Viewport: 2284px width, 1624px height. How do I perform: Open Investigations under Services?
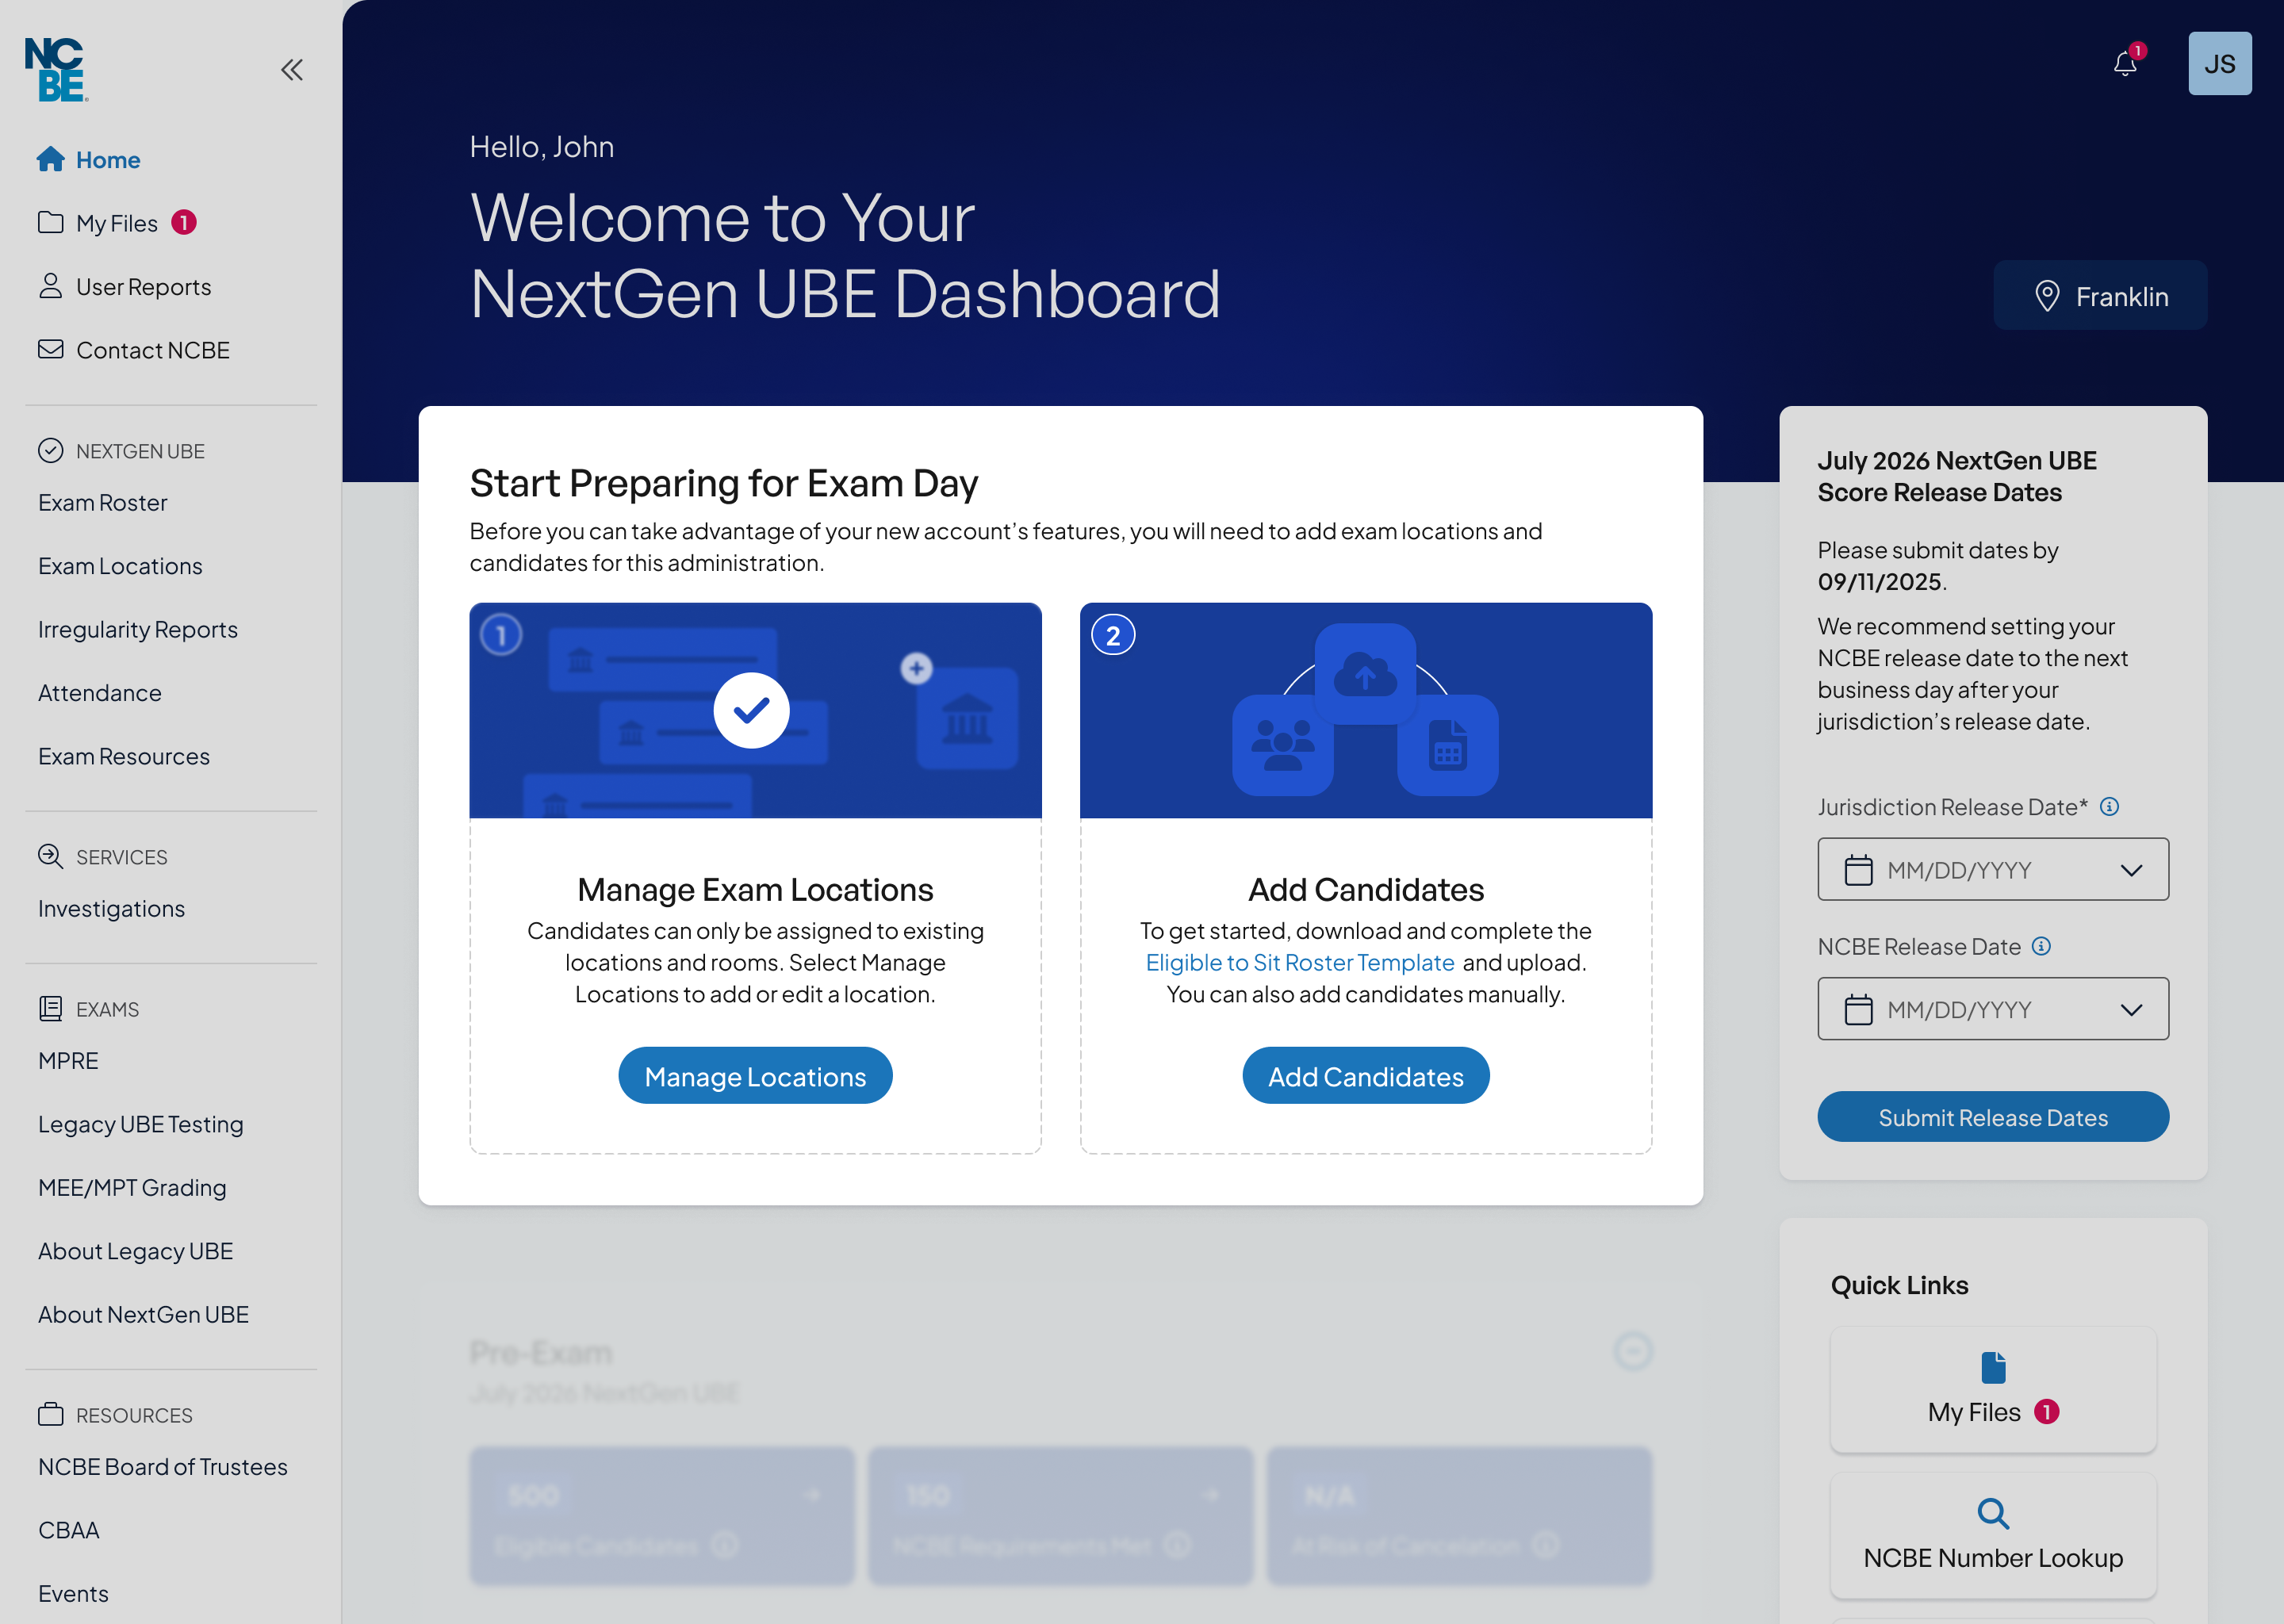(x=111, y=909)
